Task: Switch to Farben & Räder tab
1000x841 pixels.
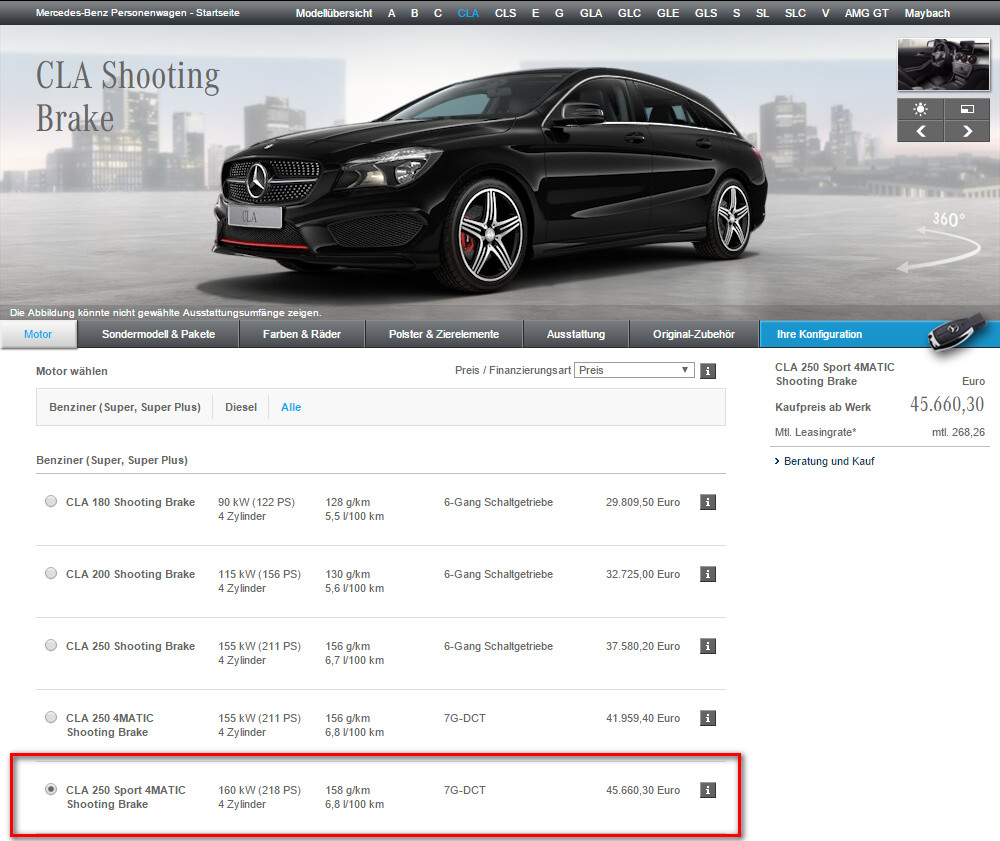Action: pos(301,334)
